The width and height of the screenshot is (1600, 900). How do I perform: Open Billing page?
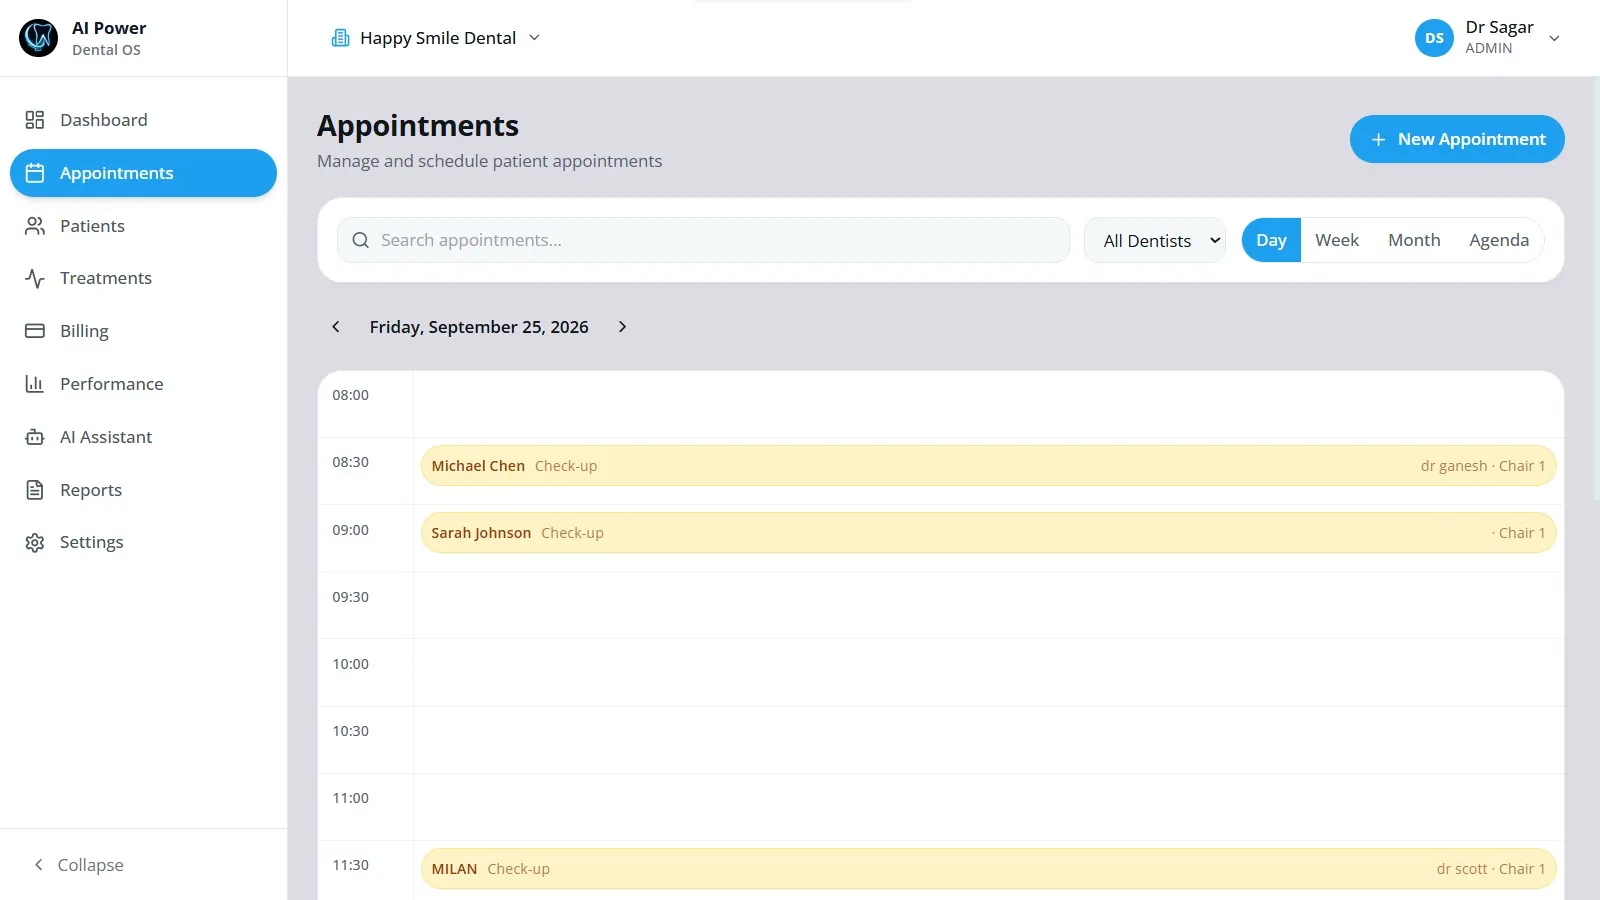[x=143, y=331]
